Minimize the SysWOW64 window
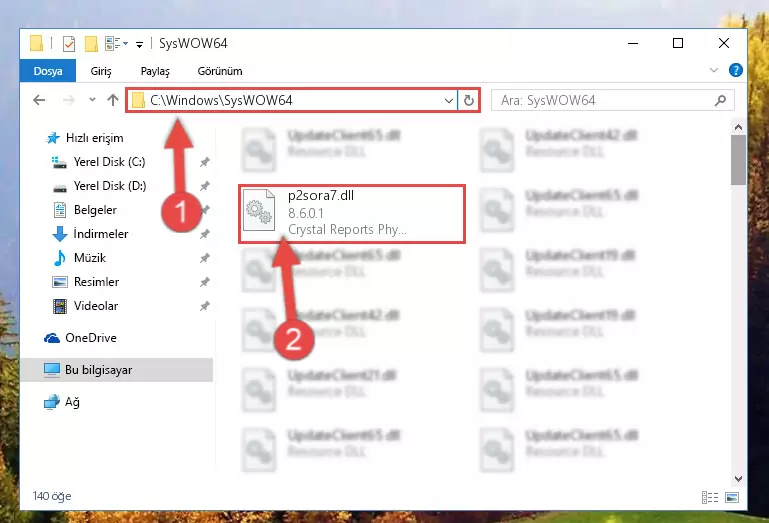 (633, 43)
